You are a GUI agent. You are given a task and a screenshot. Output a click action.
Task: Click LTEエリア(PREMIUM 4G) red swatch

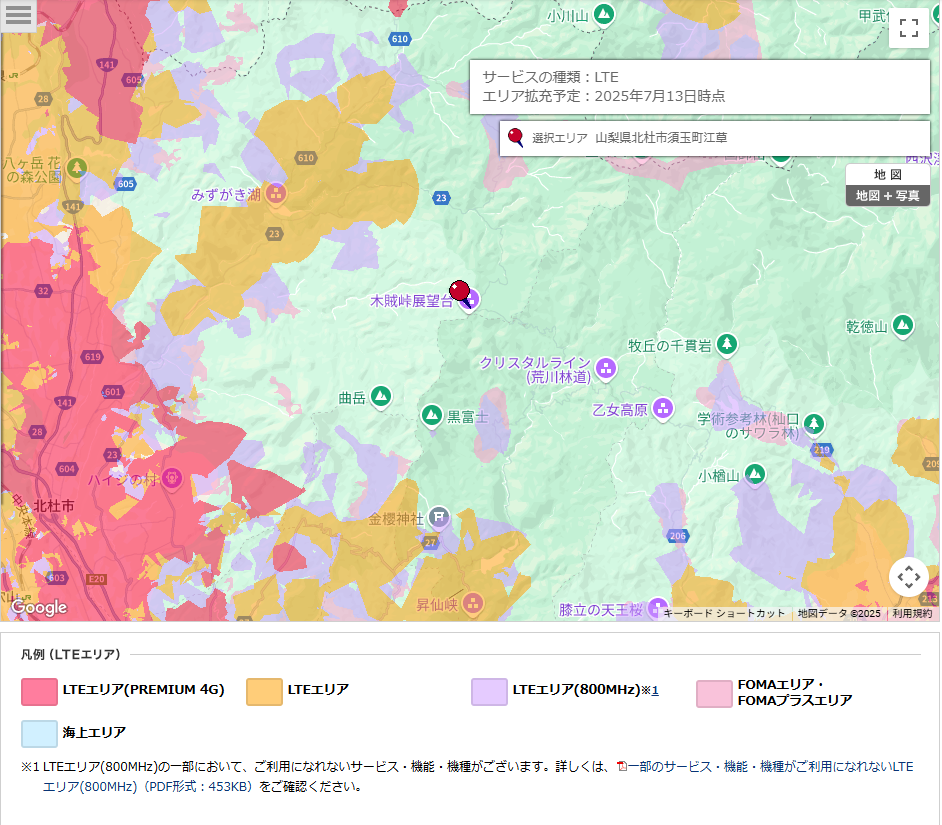pyautogui.click(x=39, y=692)
